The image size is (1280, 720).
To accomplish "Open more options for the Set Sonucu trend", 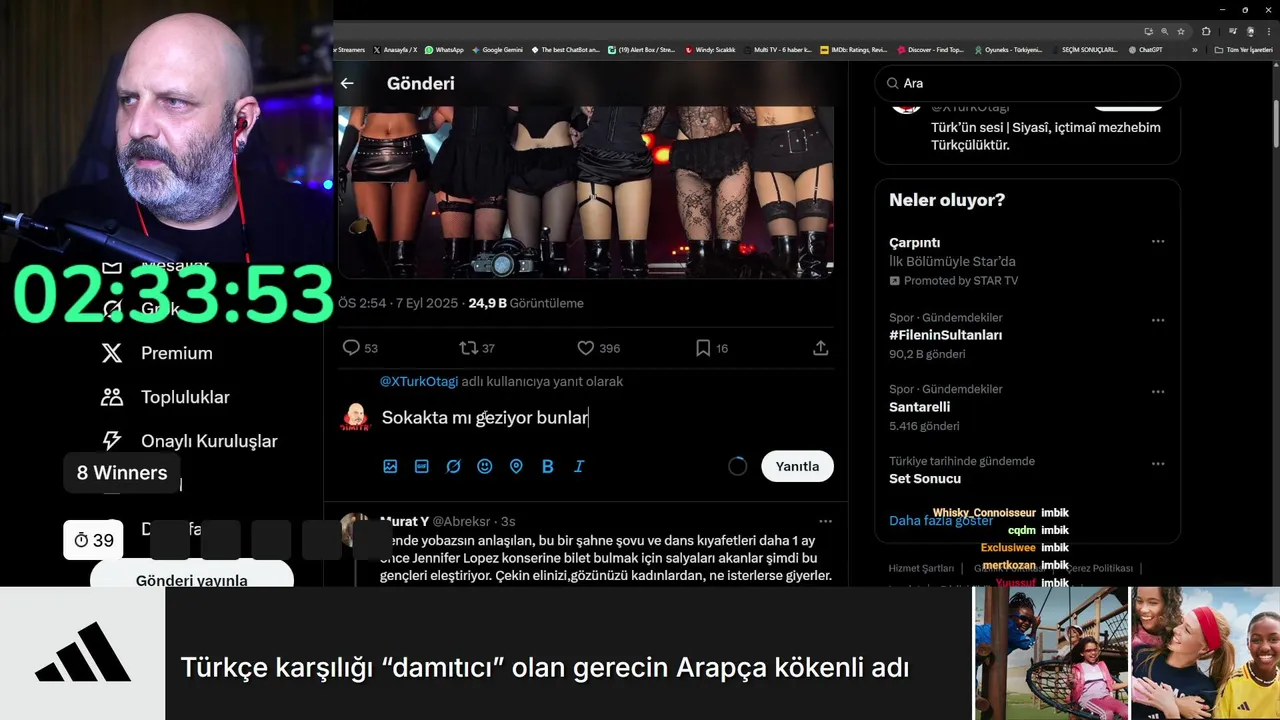I will (x=1158, y=464).
